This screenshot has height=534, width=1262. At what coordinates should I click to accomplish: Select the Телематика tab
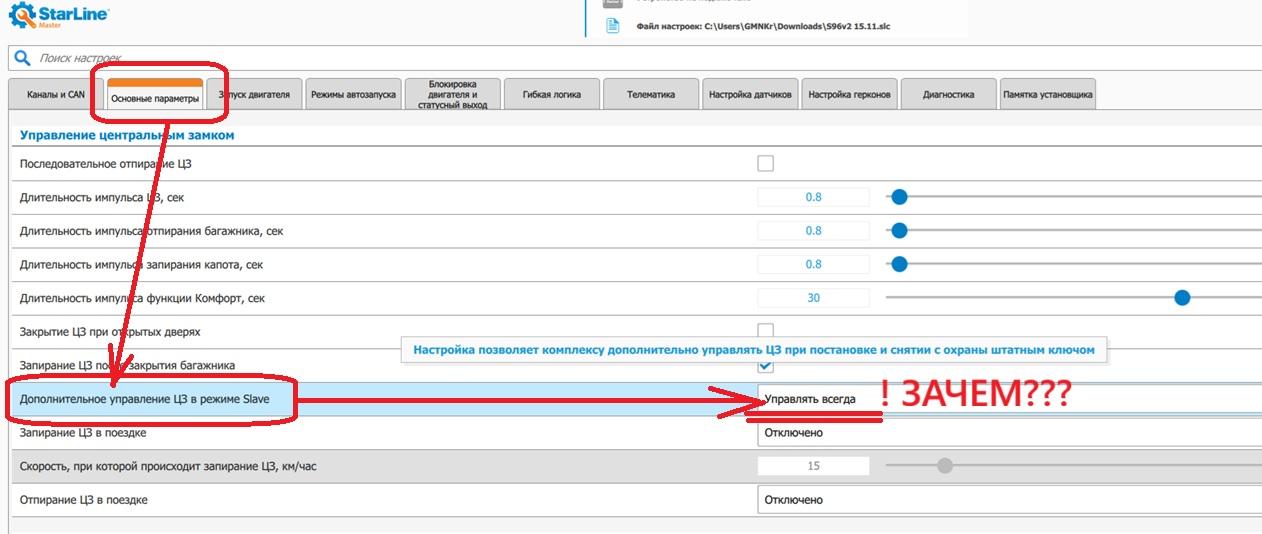point(650,95)
